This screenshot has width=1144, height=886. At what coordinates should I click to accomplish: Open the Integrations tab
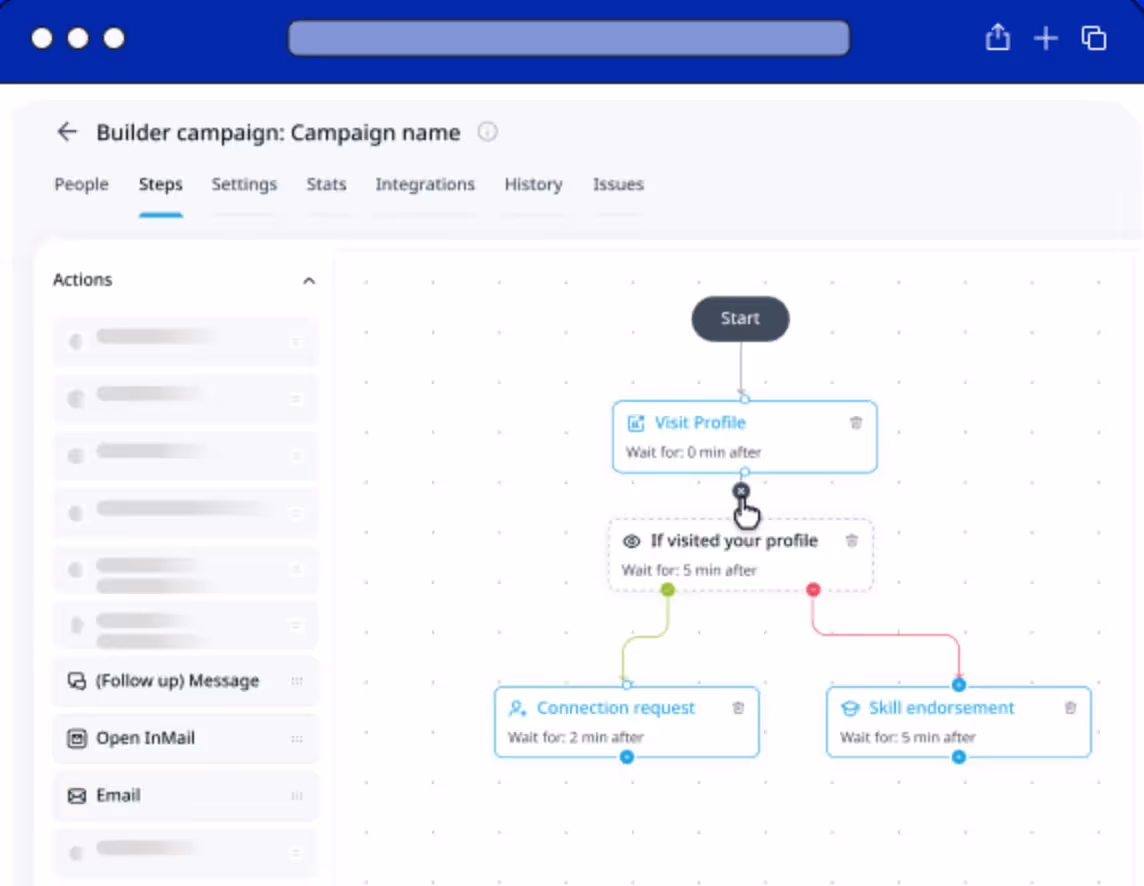[425, 184]
